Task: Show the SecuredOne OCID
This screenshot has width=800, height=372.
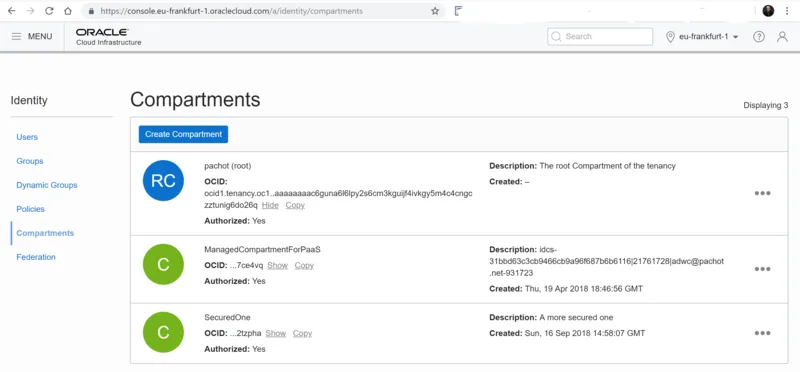Action: (x=276, y=333)
